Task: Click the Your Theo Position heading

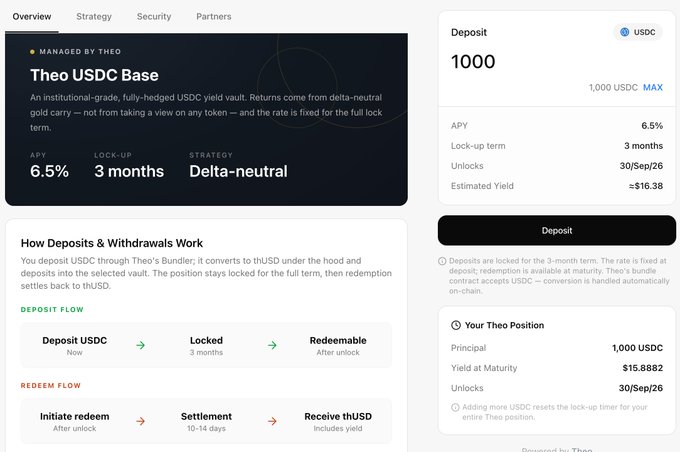Action: pos(504,325)
